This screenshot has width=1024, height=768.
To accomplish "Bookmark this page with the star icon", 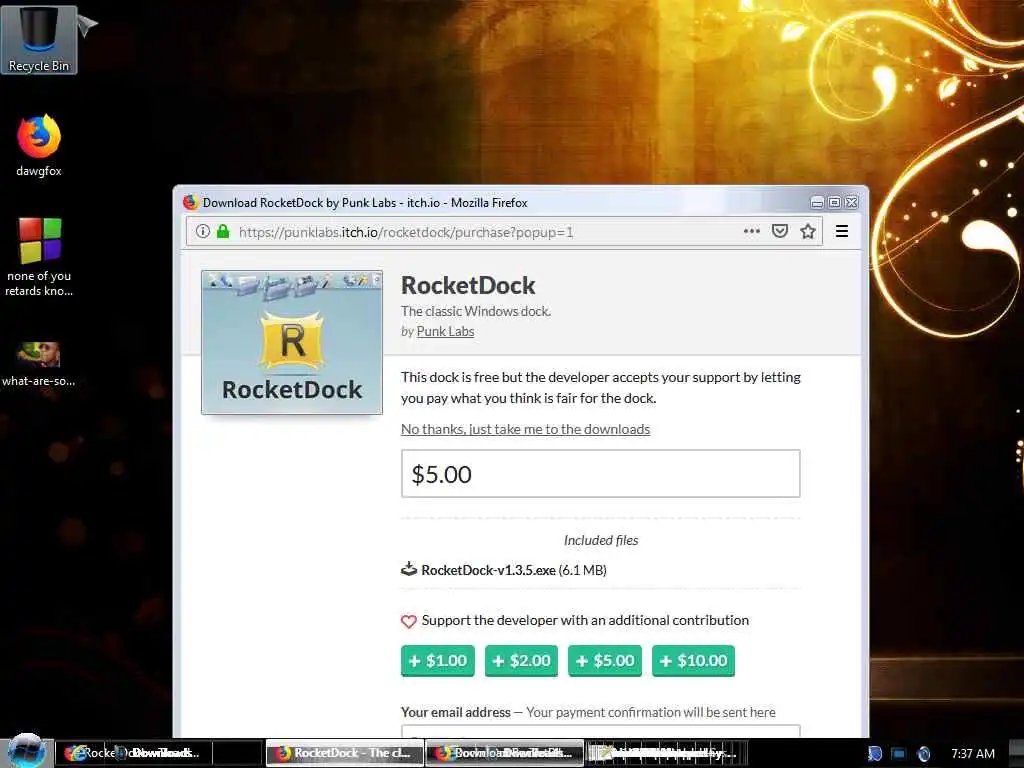I will 808,231.
